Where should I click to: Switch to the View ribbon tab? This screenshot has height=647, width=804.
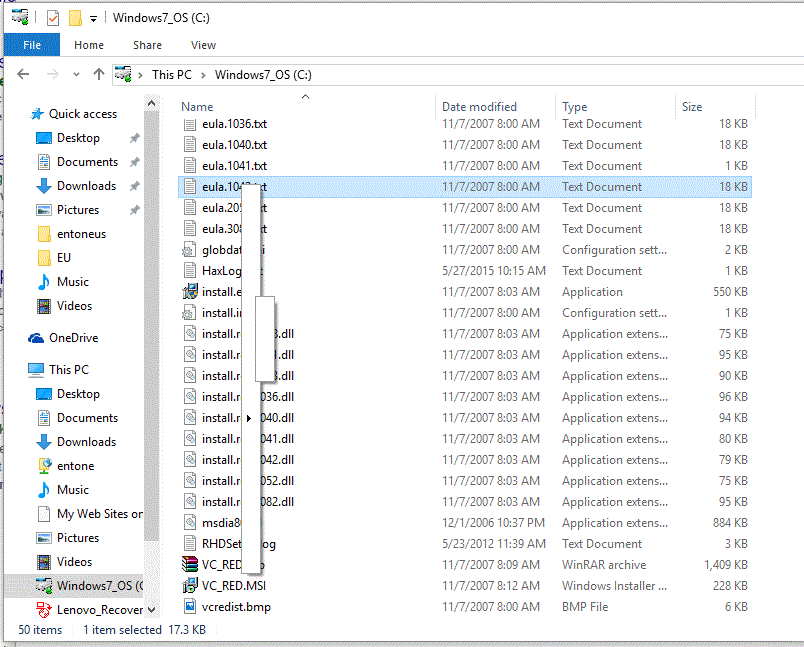click(x=203, y=45)
